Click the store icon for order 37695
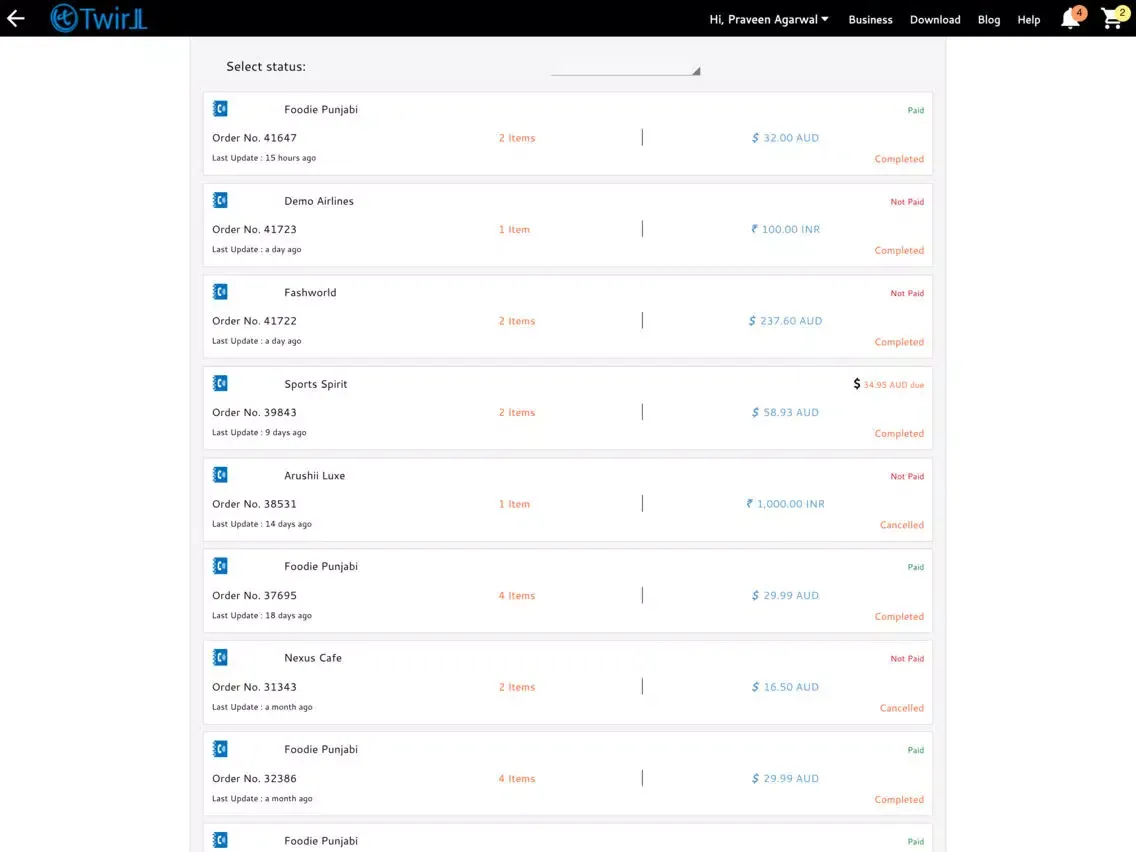1136x852 pixels. [220, 566]
